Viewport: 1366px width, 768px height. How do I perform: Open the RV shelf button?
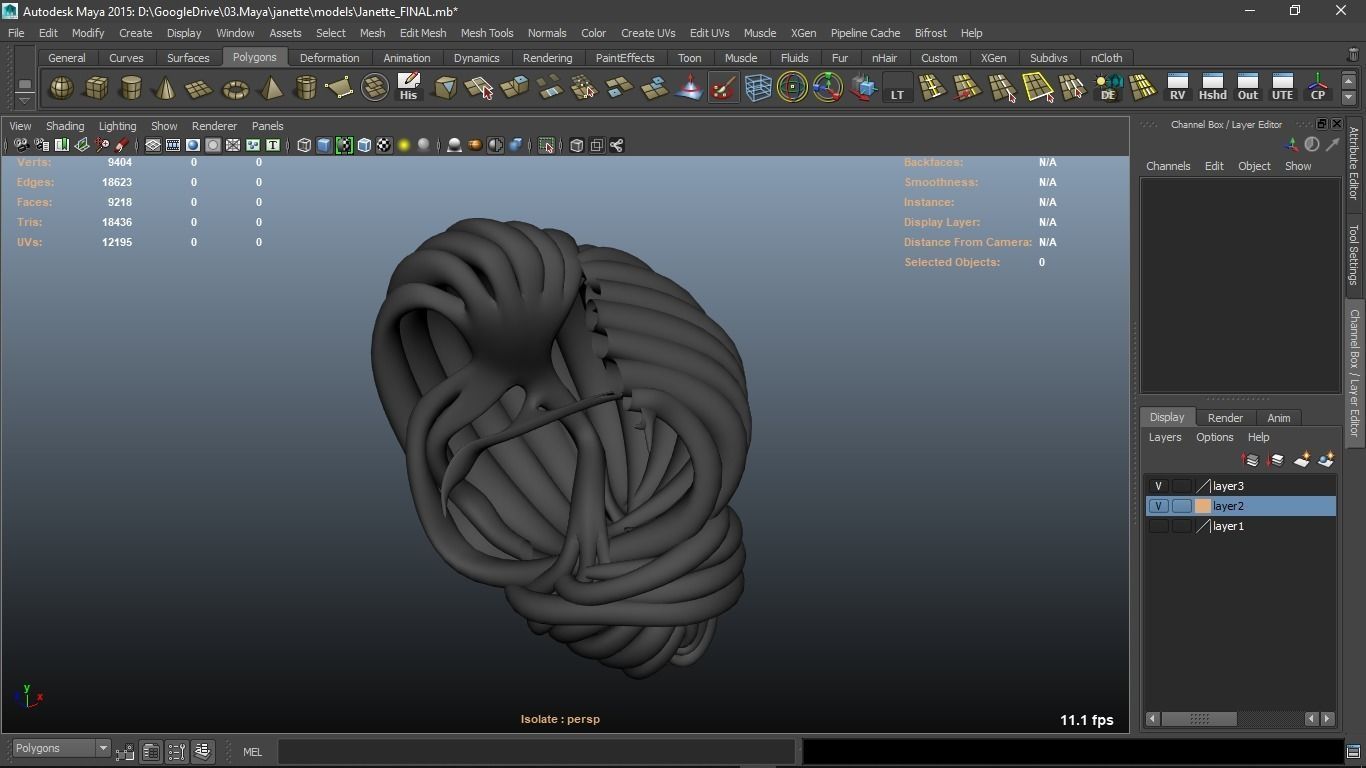click(1178, 88)
